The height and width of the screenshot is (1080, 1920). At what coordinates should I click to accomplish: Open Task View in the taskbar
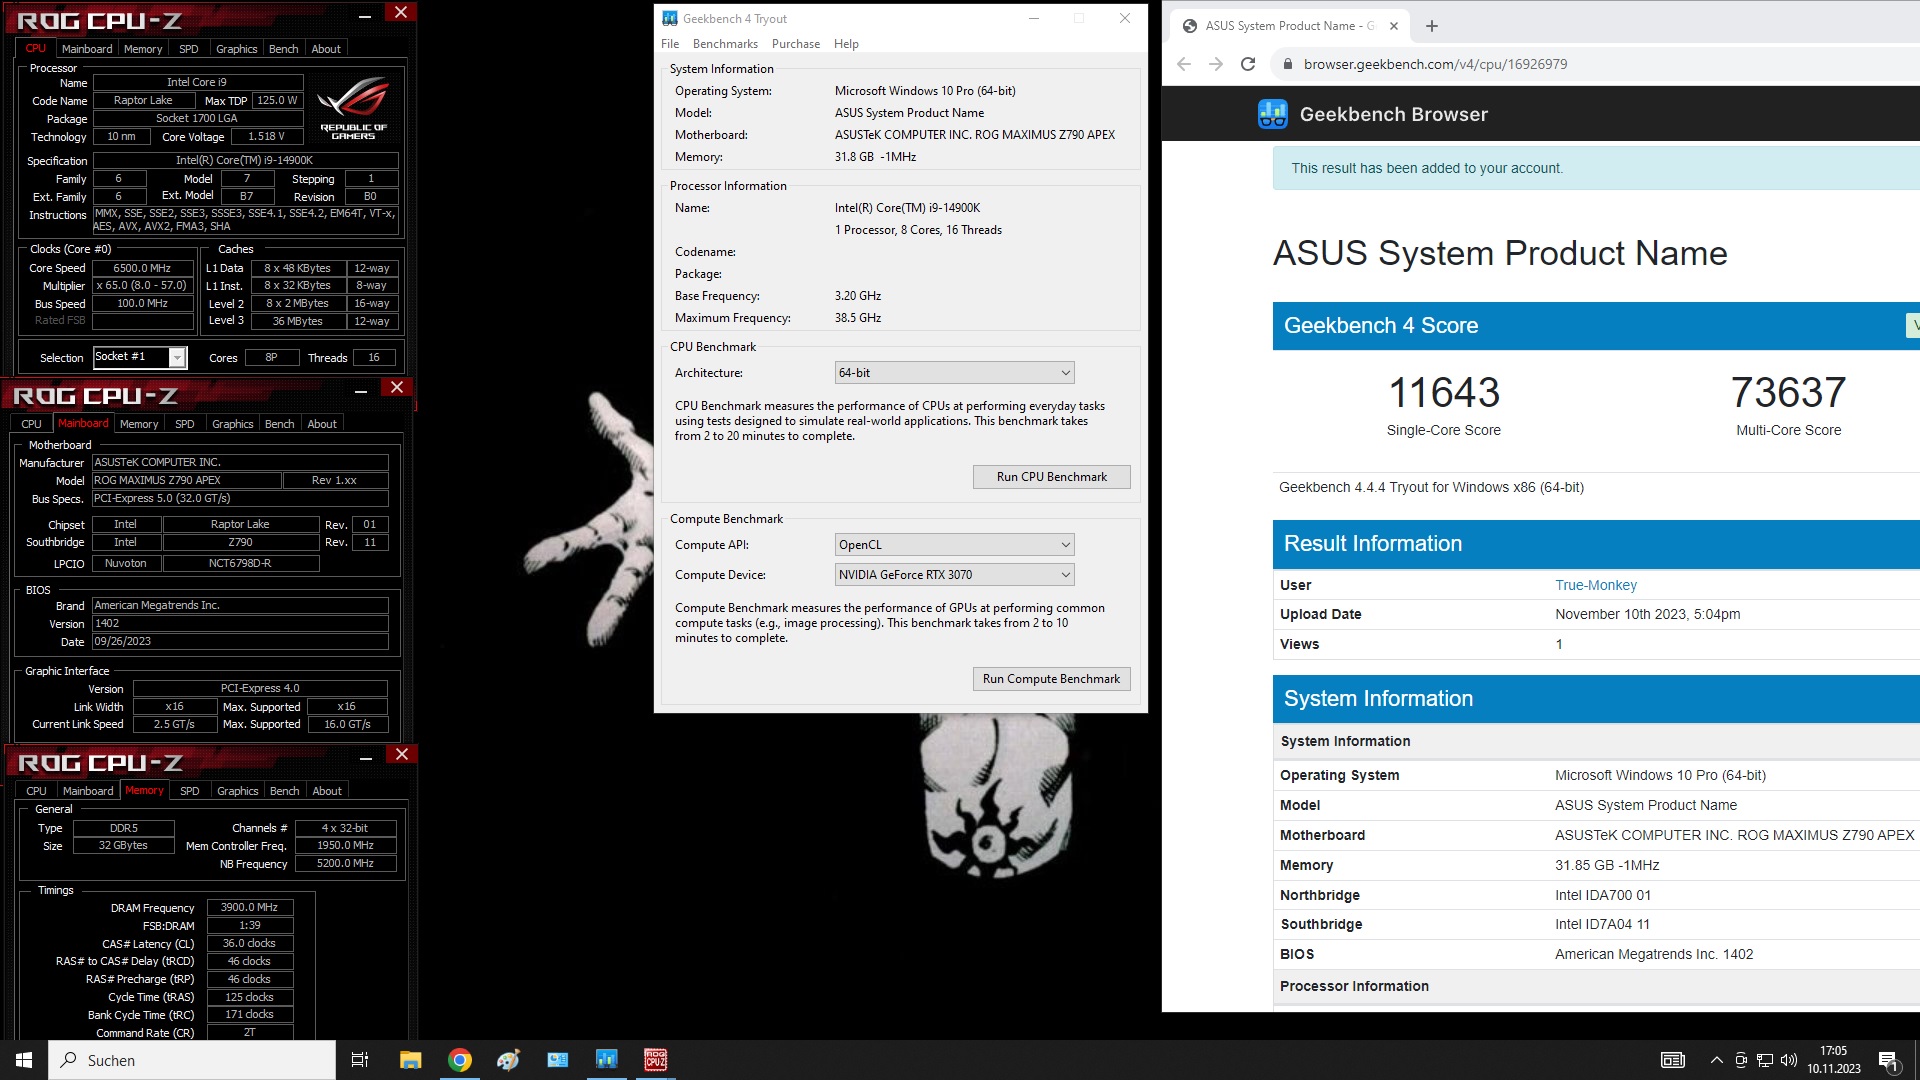click(x=360, y=1060)
